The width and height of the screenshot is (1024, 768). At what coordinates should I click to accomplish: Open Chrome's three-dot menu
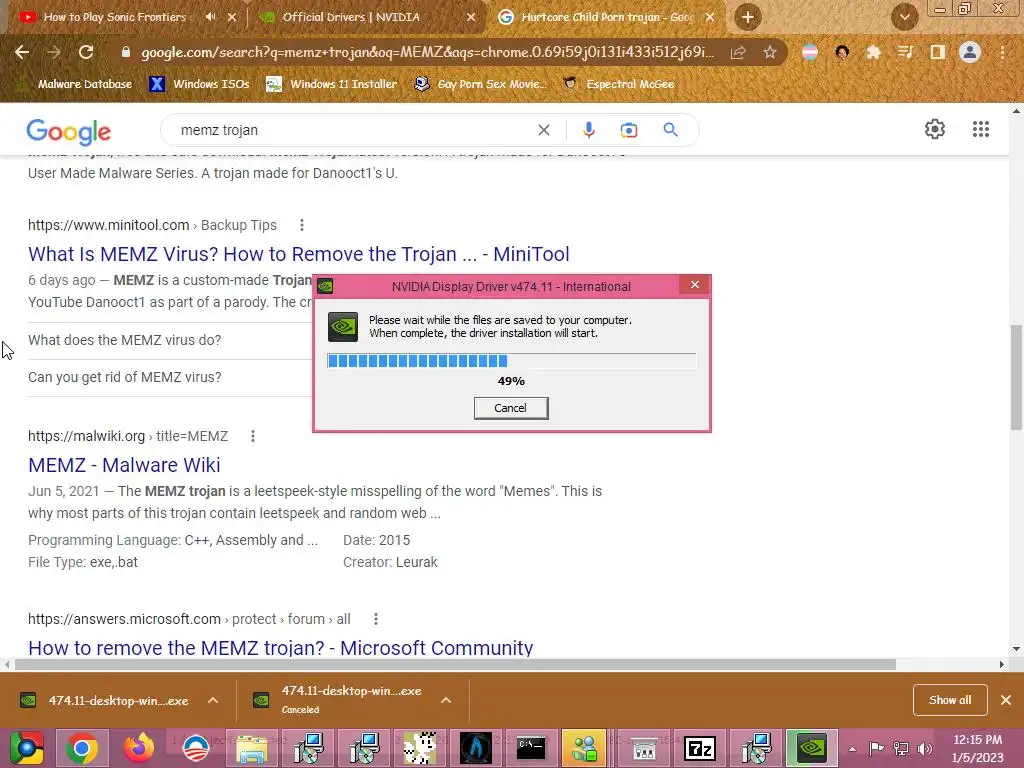[1002, 52]
